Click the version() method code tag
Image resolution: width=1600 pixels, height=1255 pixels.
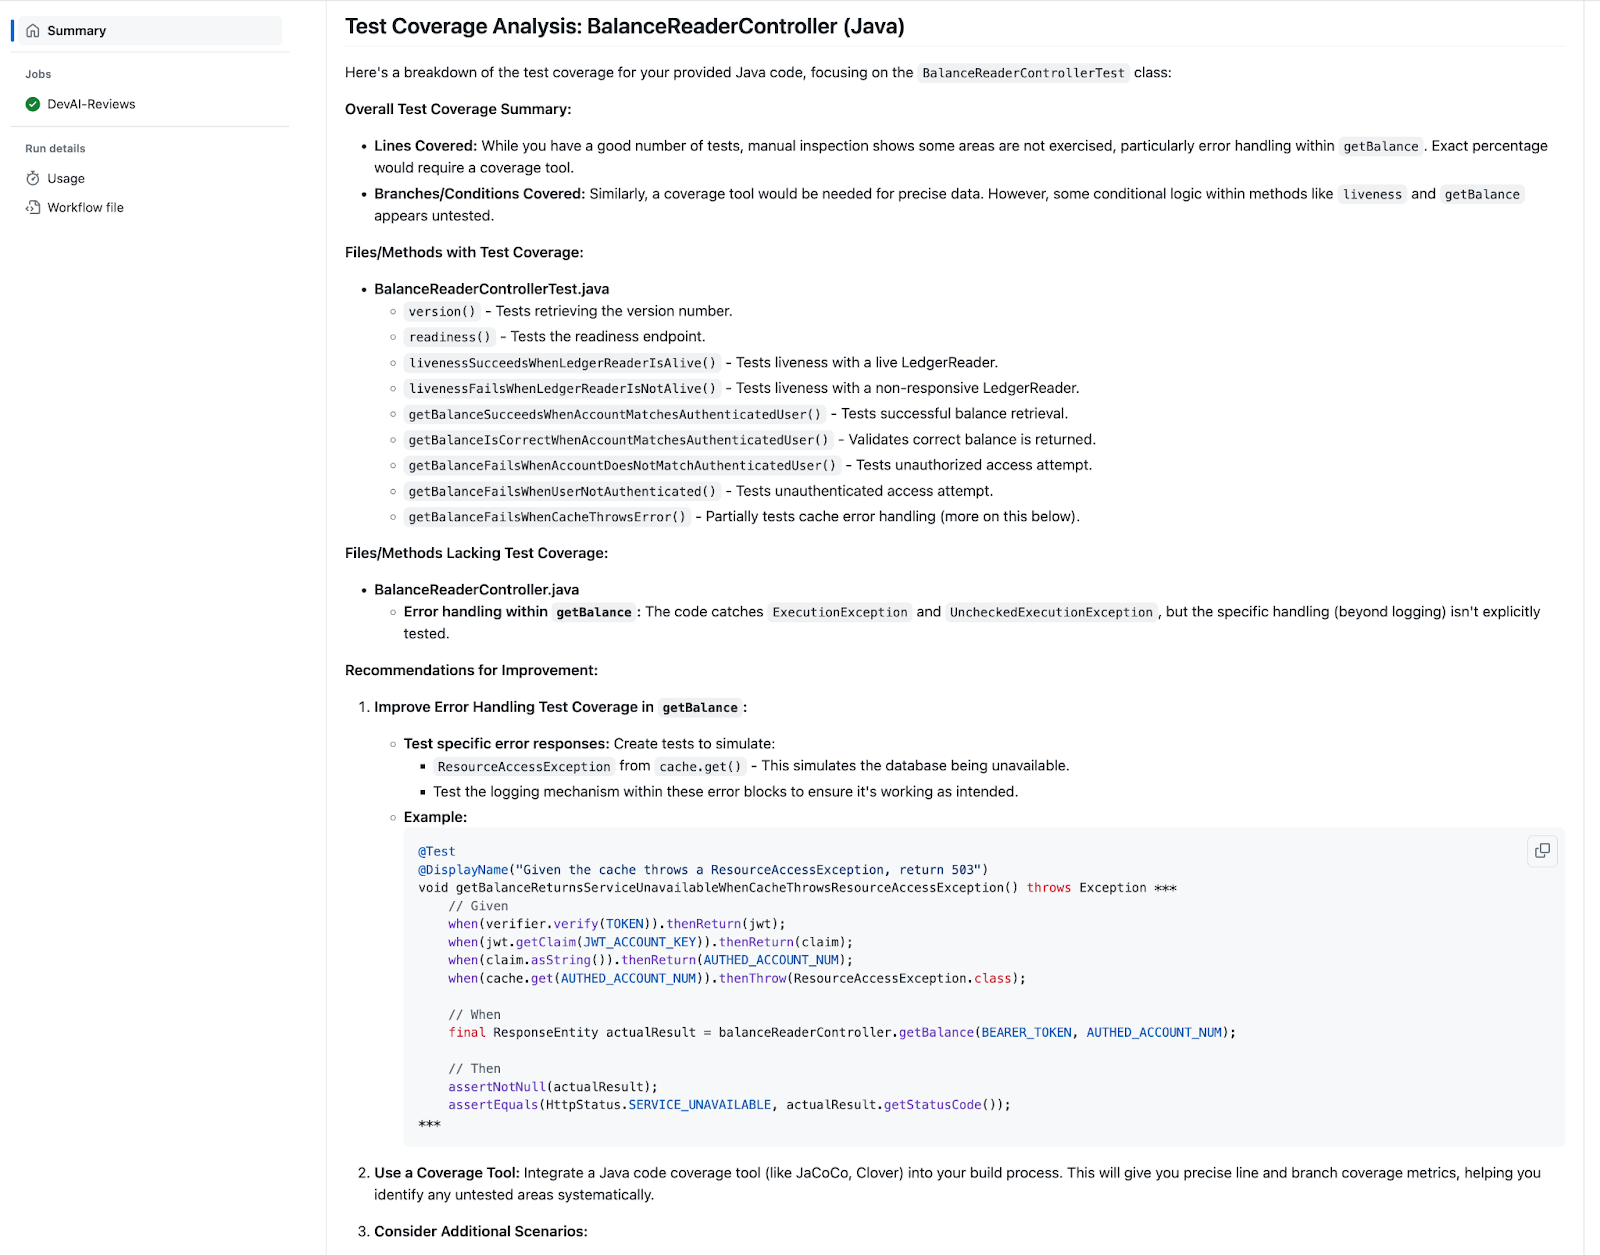click(x=442, y=312)
